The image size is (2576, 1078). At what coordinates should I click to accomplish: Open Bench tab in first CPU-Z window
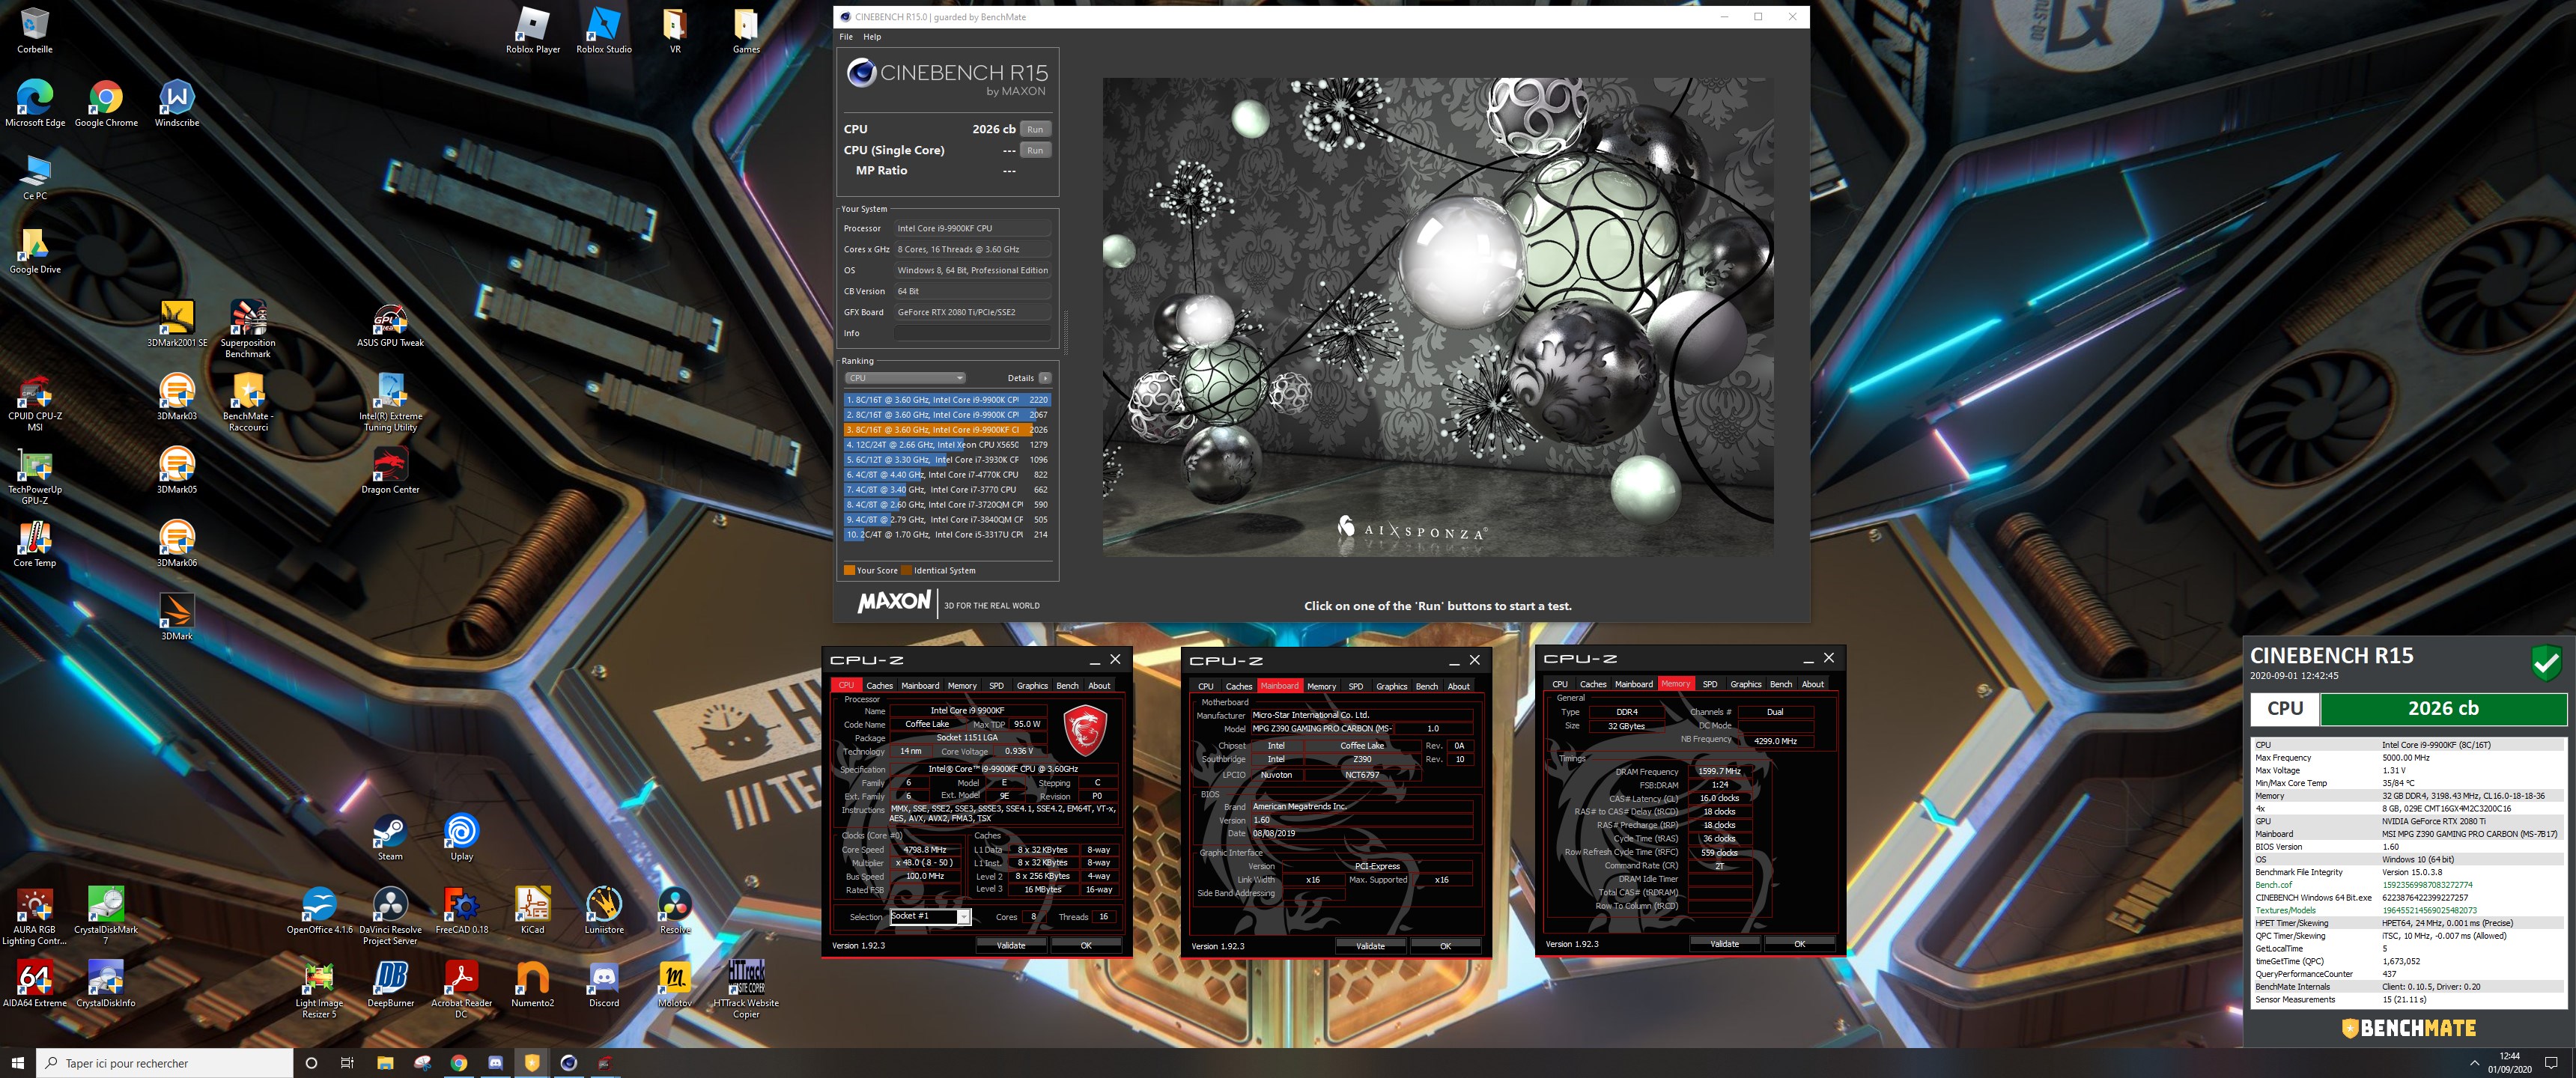[x=1067, y=685]
